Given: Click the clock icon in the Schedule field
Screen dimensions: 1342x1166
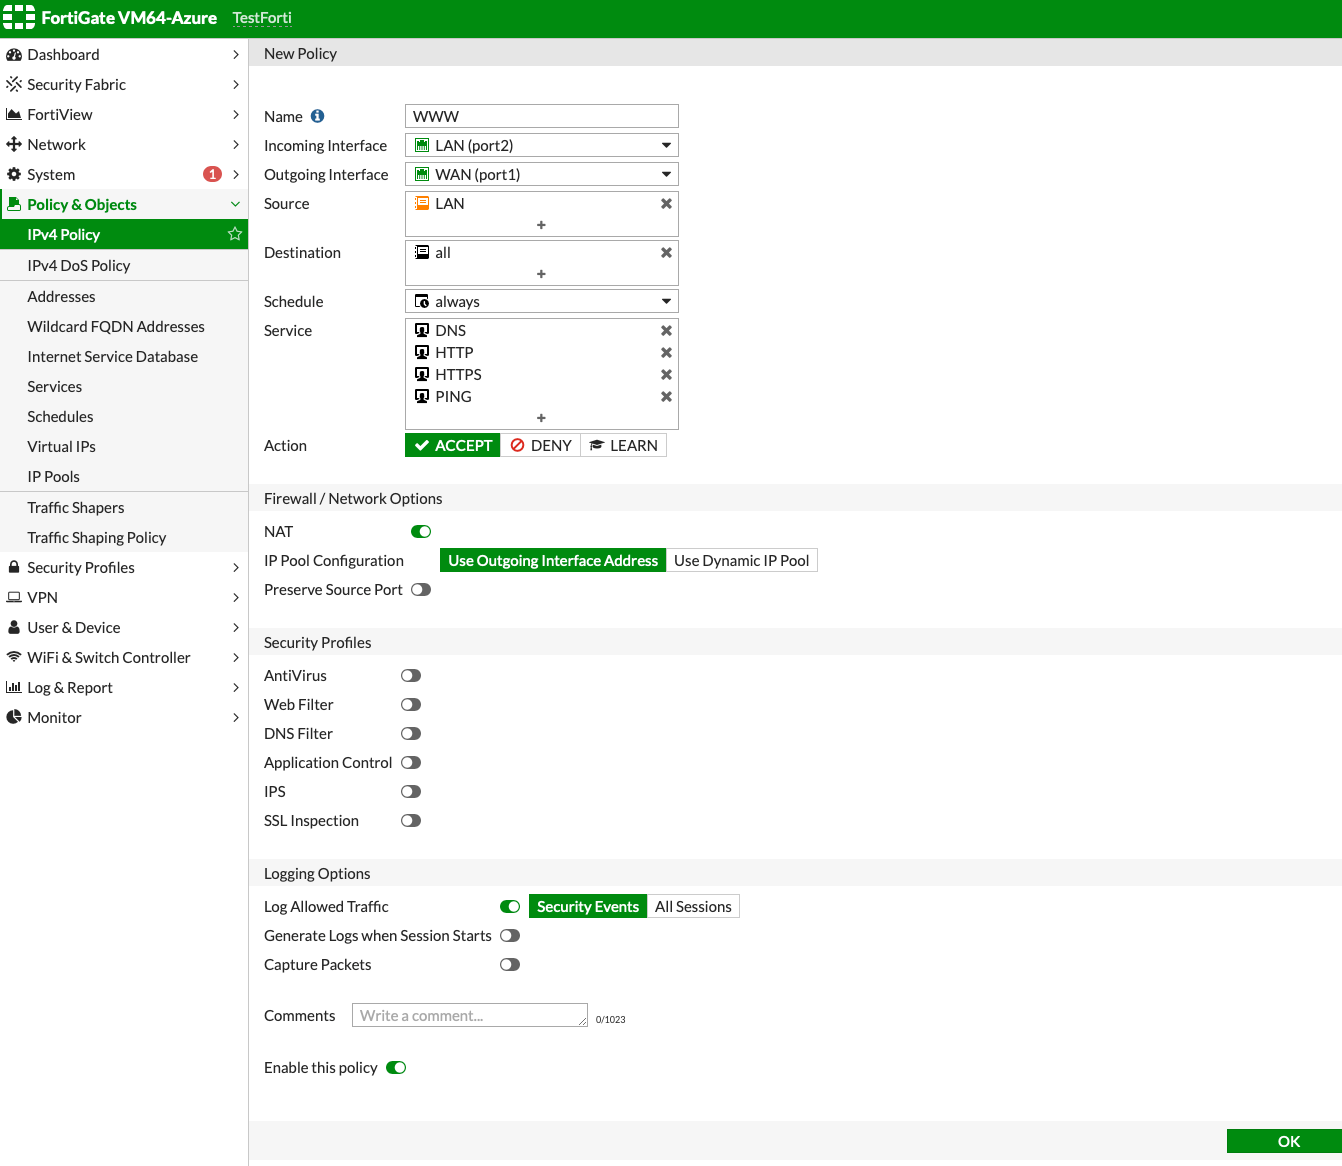Looking at the screenshot, I should [x=423, y=300].
